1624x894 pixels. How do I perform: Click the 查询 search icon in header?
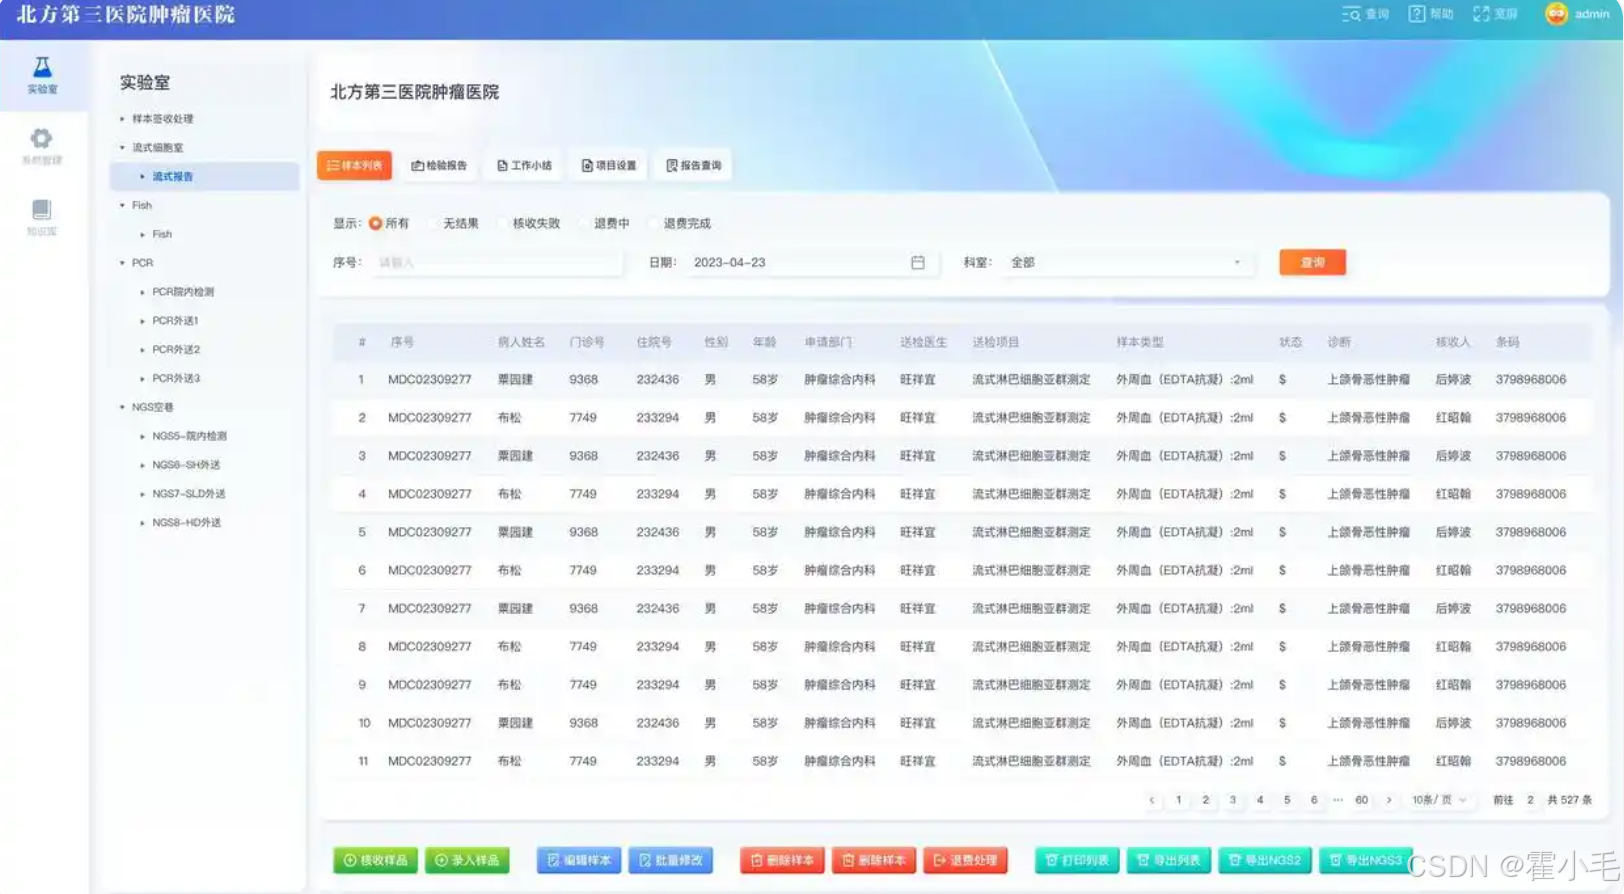[1365, 14]
